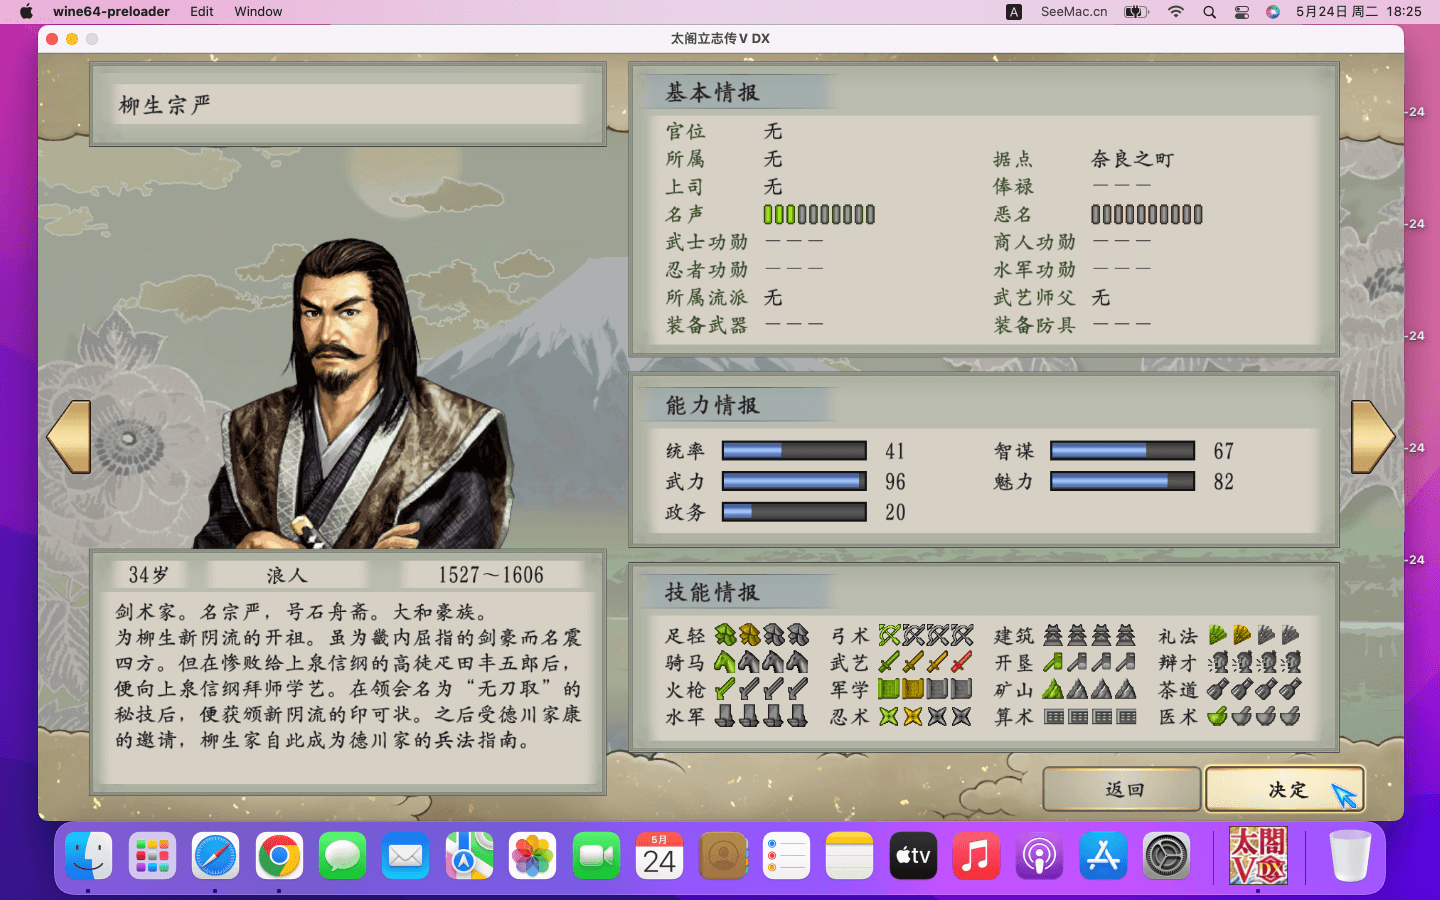Click the first 骑马 cavalry skill icon
1440x900 pixels.
[725, 662]
